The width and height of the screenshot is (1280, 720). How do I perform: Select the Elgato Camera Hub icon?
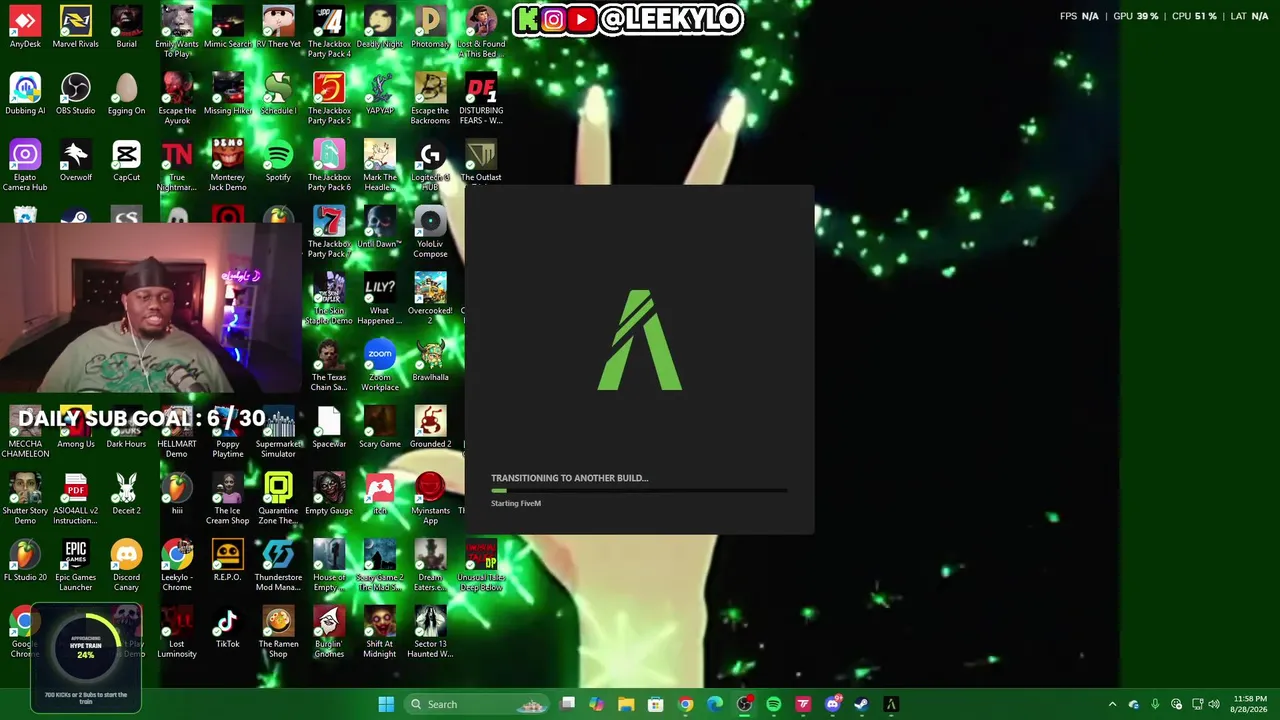25,165
